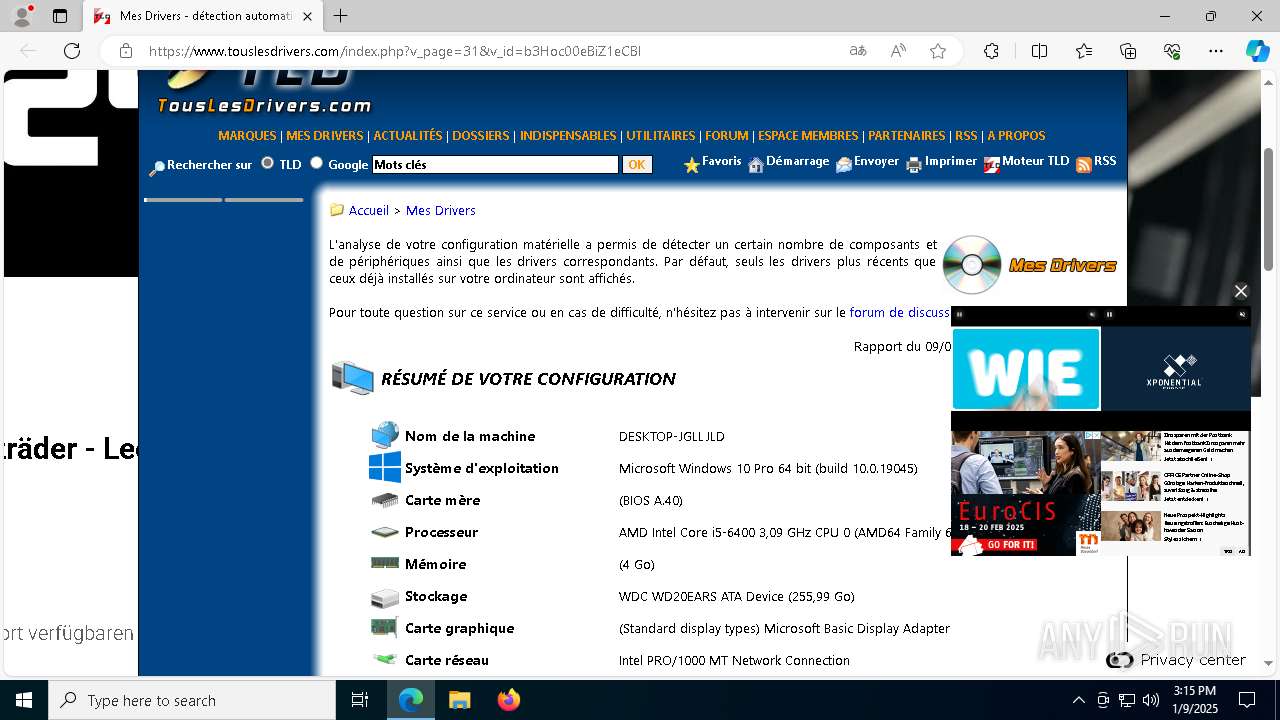This screenshot has height=720, width=1280.
Task: Click the OK search button
Action: pos(637,165)
